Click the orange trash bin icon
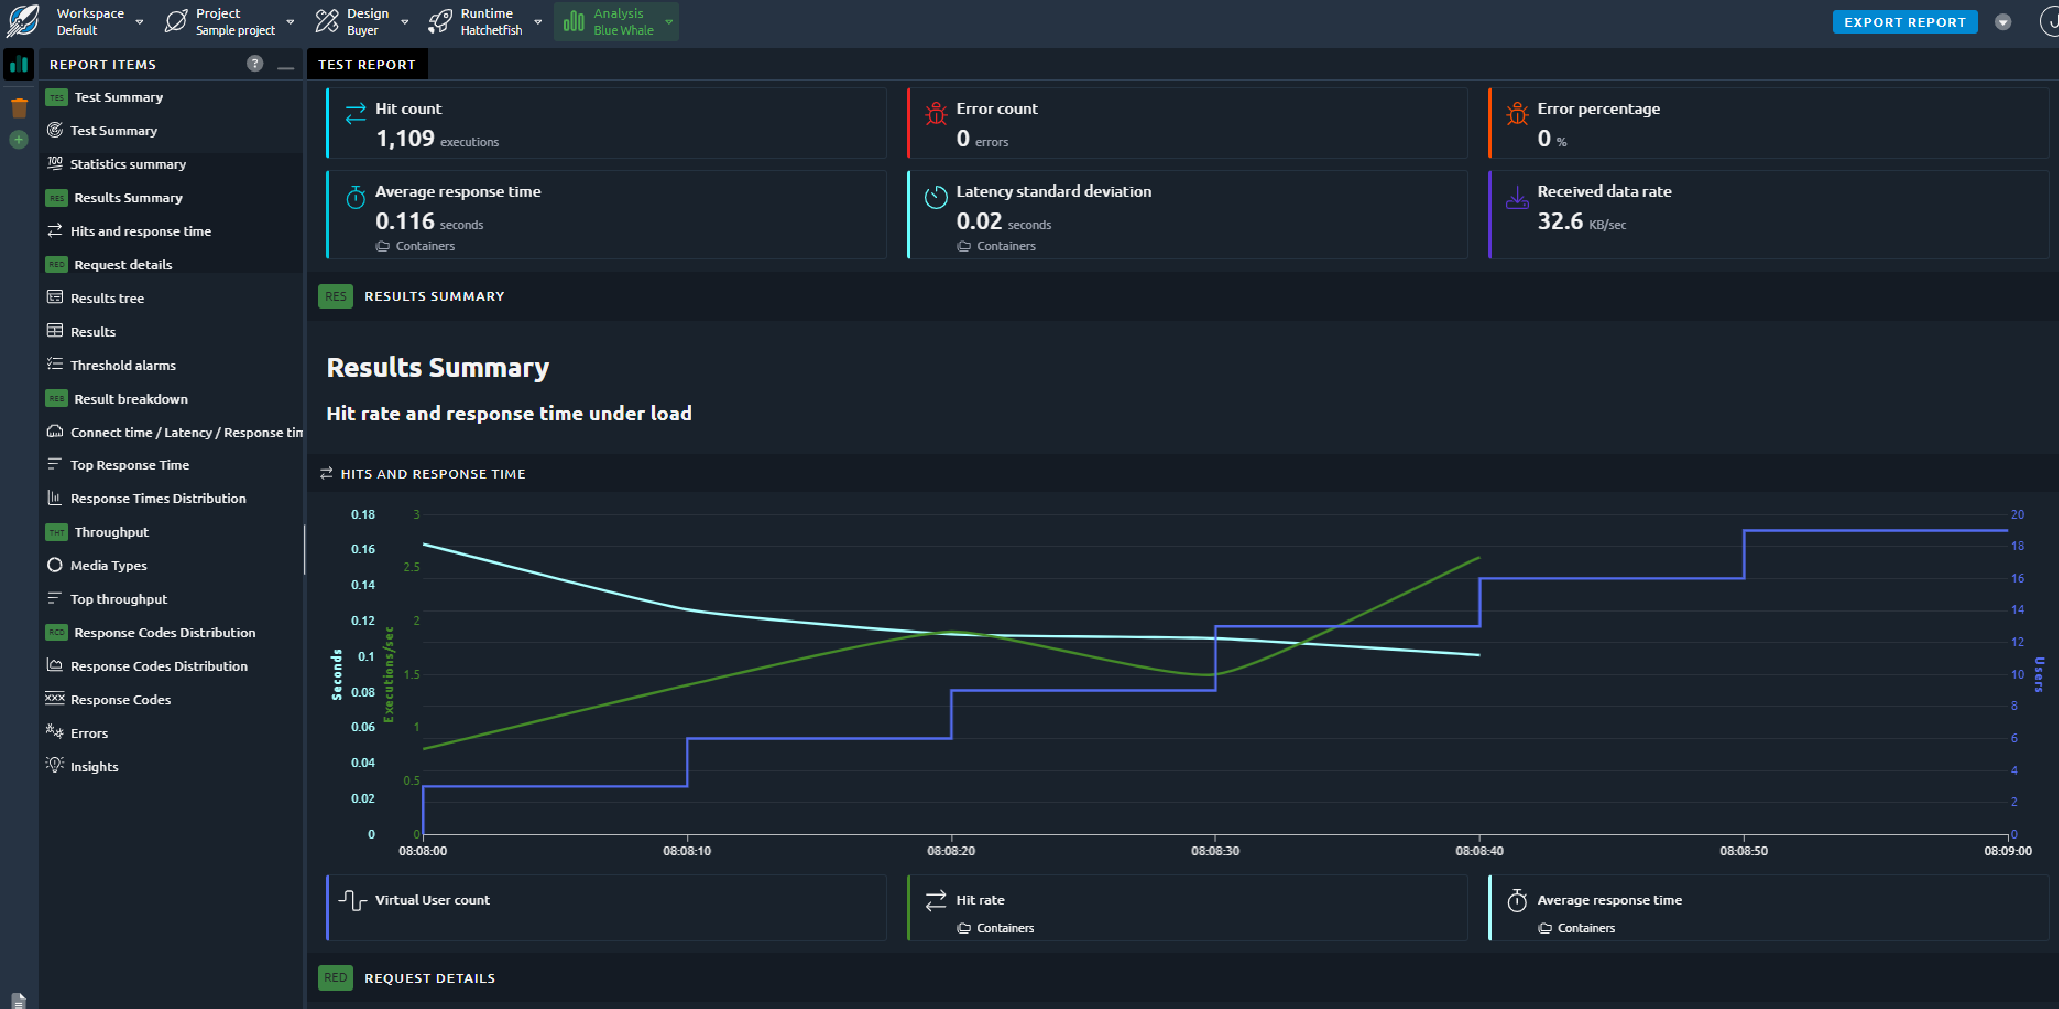Image resolution: width=2059 pixels, height=1009 pixels. point(19,108)
